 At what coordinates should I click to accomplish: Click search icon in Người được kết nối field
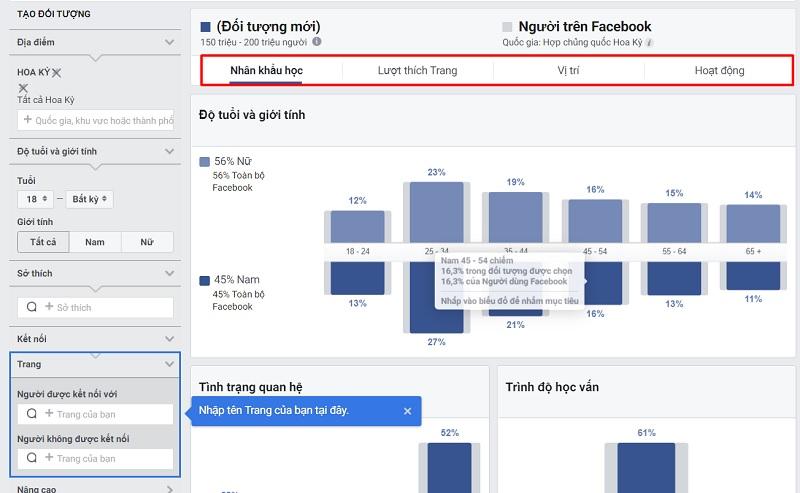(32, 413)
